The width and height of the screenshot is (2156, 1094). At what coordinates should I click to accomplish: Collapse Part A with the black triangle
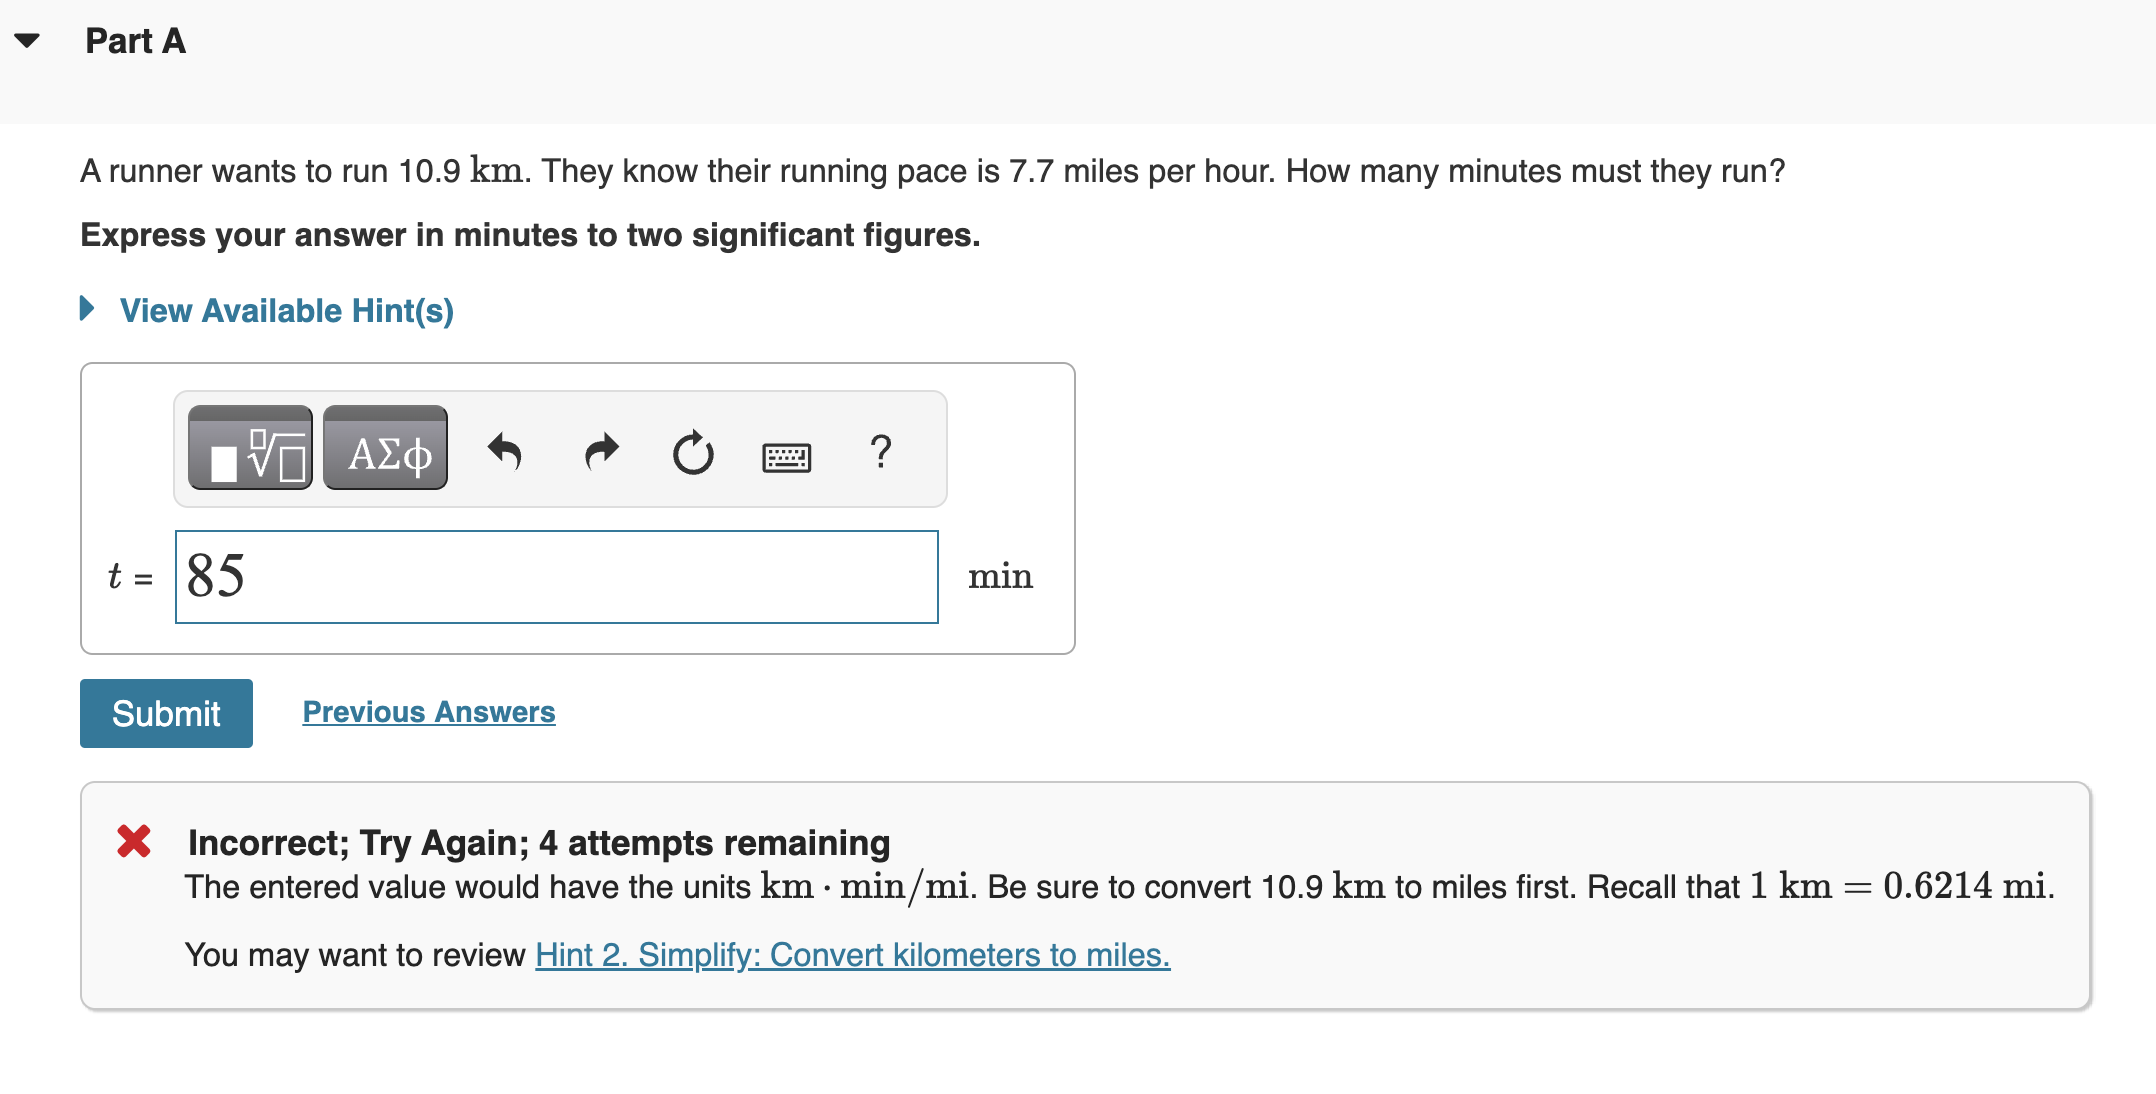27,40
